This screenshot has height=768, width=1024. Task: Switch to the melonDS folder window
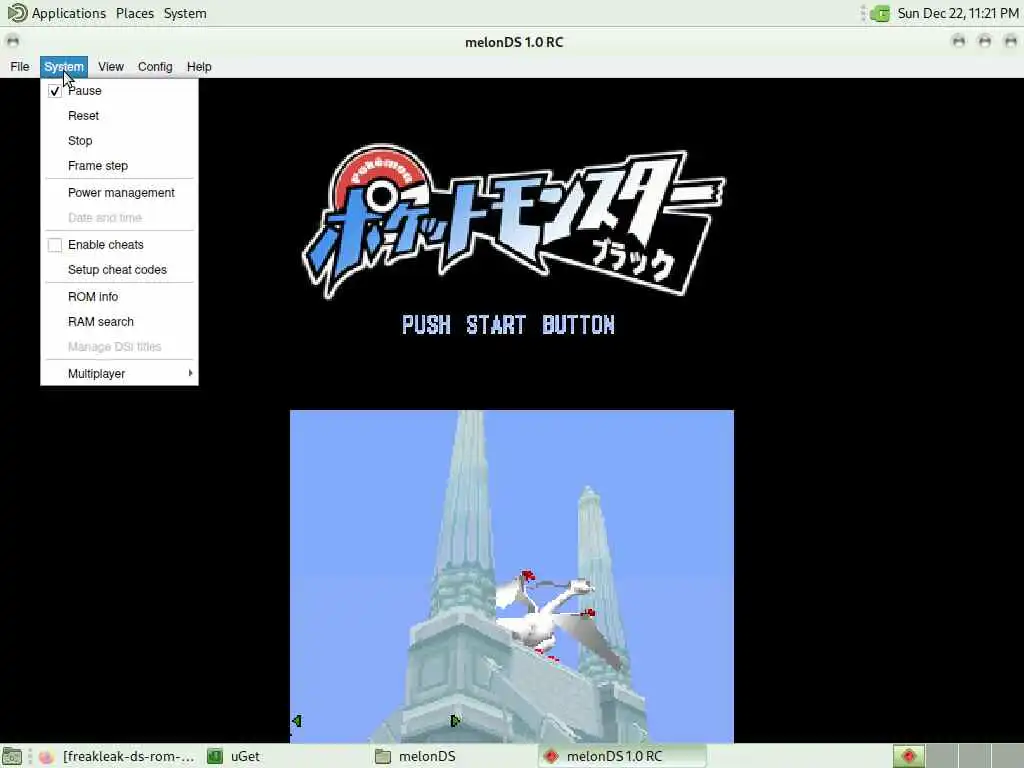click(453, 756)
